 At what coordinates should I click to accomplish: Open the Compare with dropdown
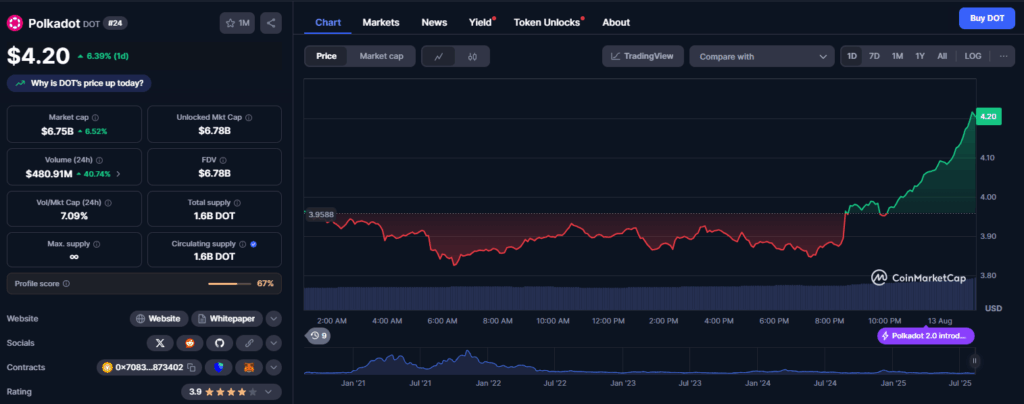761,56
